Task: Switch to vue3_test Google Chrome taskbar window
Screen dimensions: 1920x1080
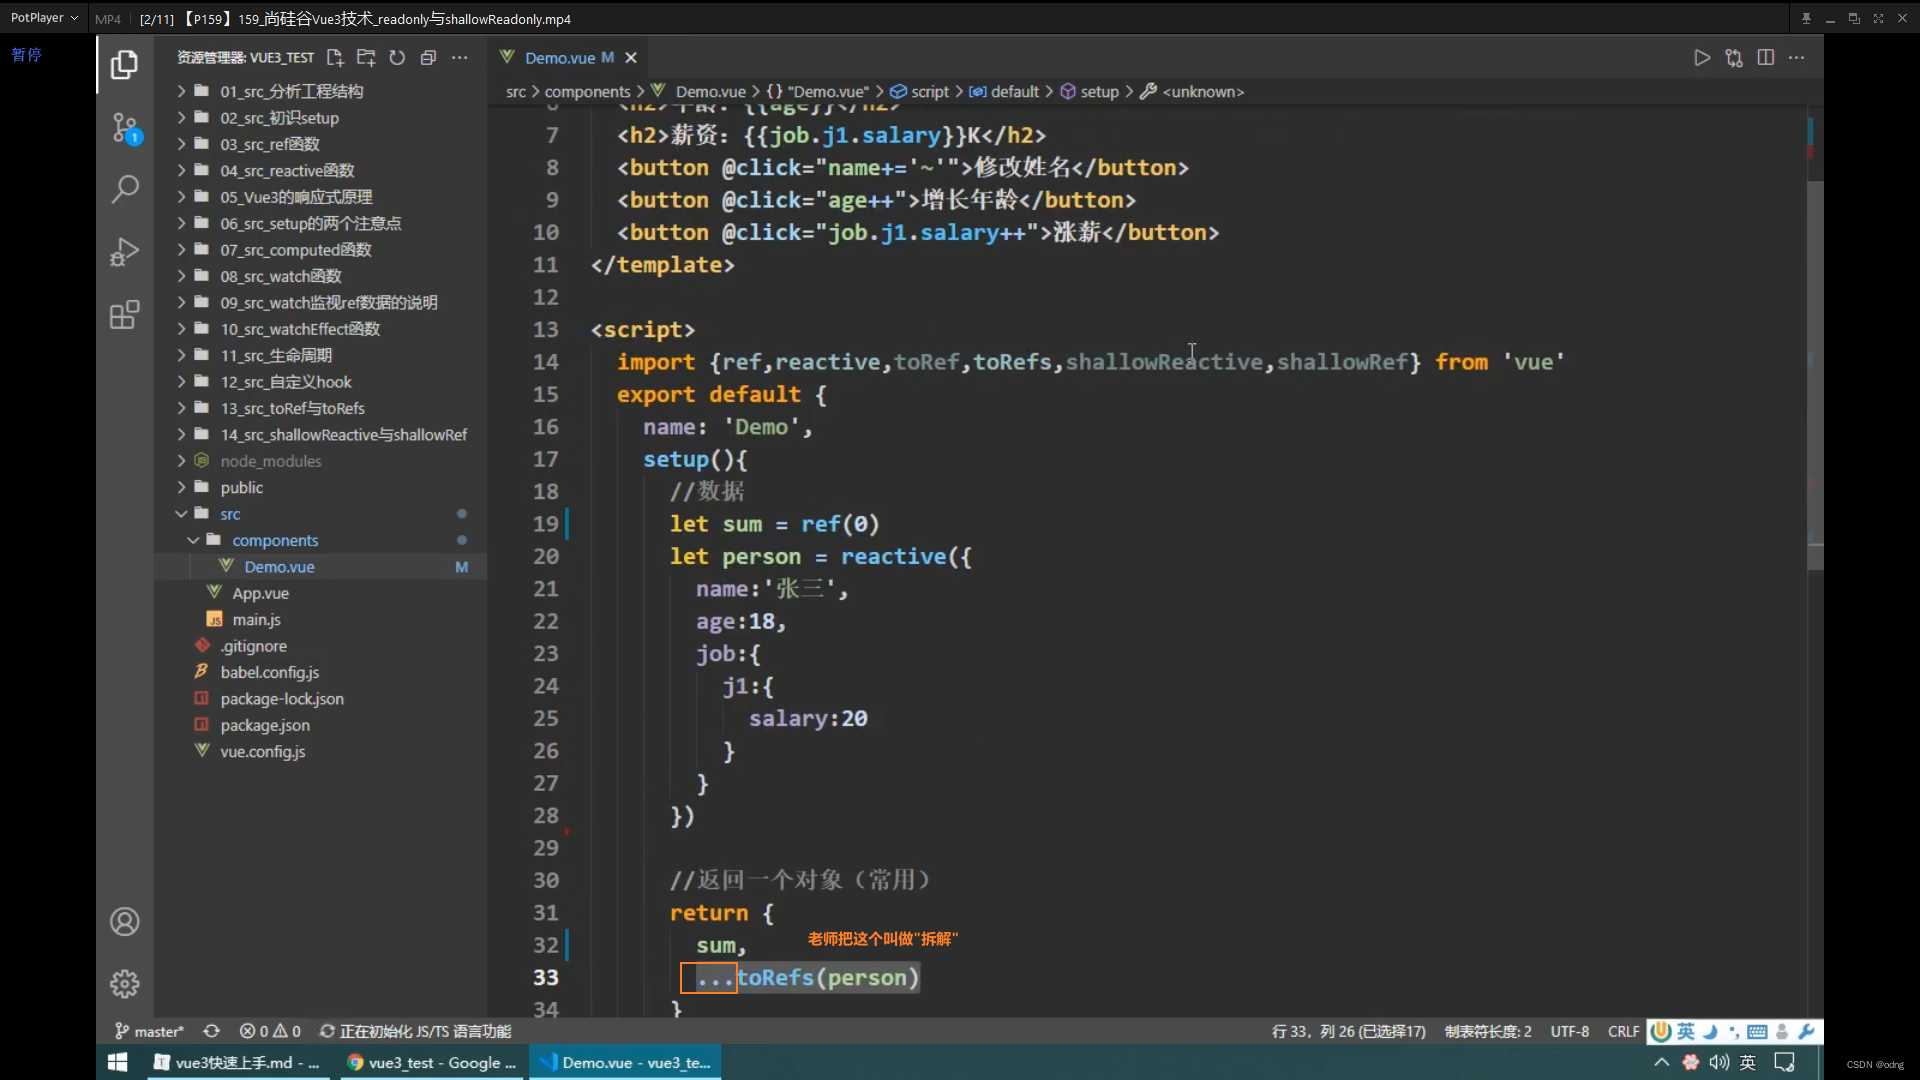Action: pyautogui.click(x=431, y=1062)
